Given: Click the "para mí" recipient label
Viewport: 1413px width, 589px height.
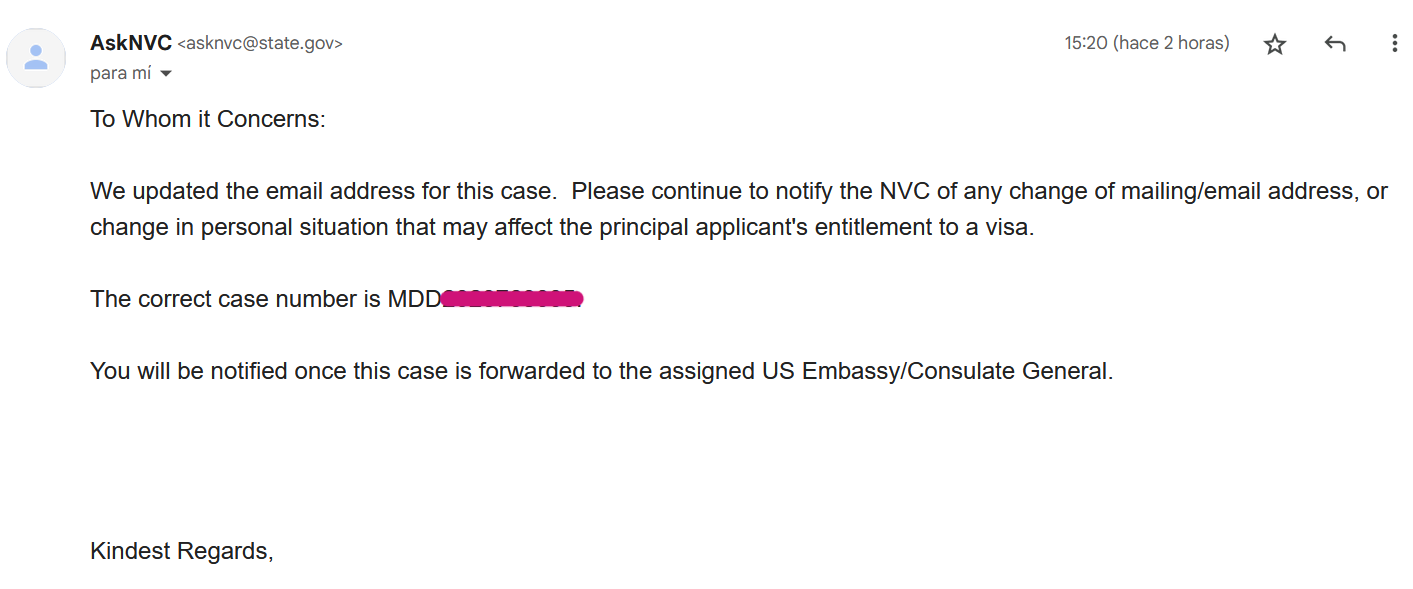Looking at the screenshot, I should [120, 73].
